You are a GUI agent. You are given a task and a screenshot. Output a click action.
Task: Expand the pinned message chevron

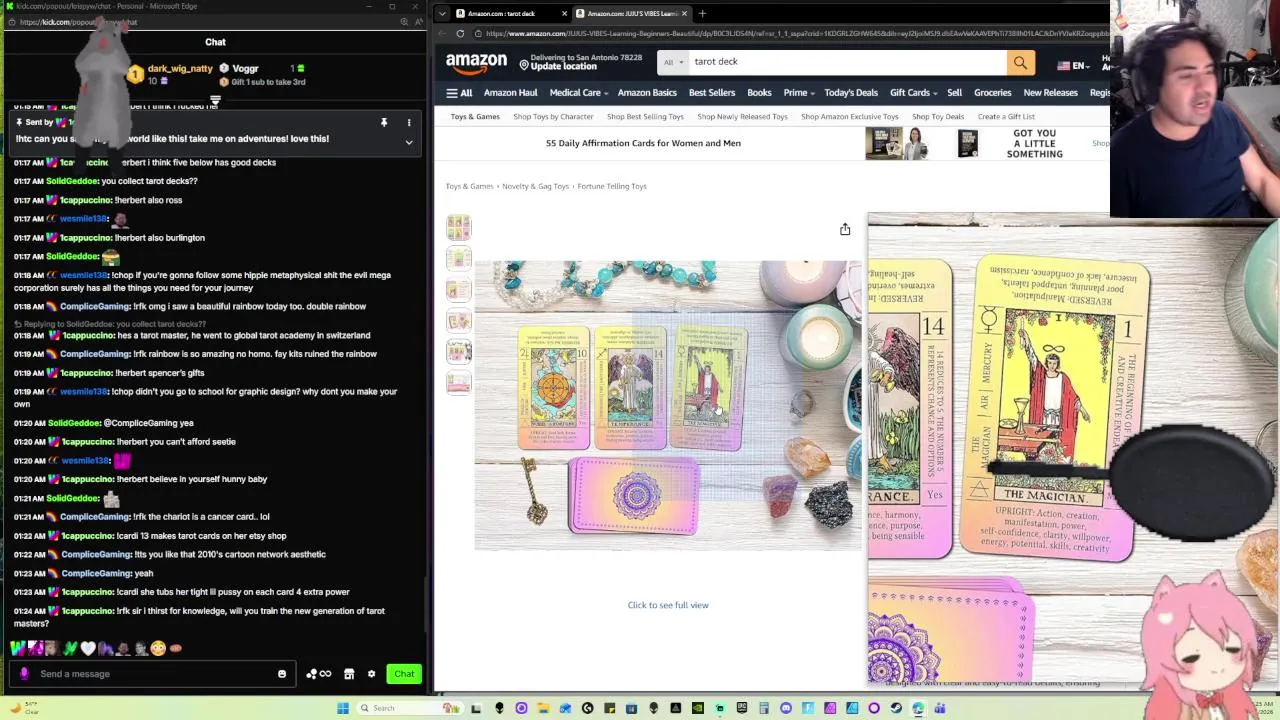[x=408, y=142]
